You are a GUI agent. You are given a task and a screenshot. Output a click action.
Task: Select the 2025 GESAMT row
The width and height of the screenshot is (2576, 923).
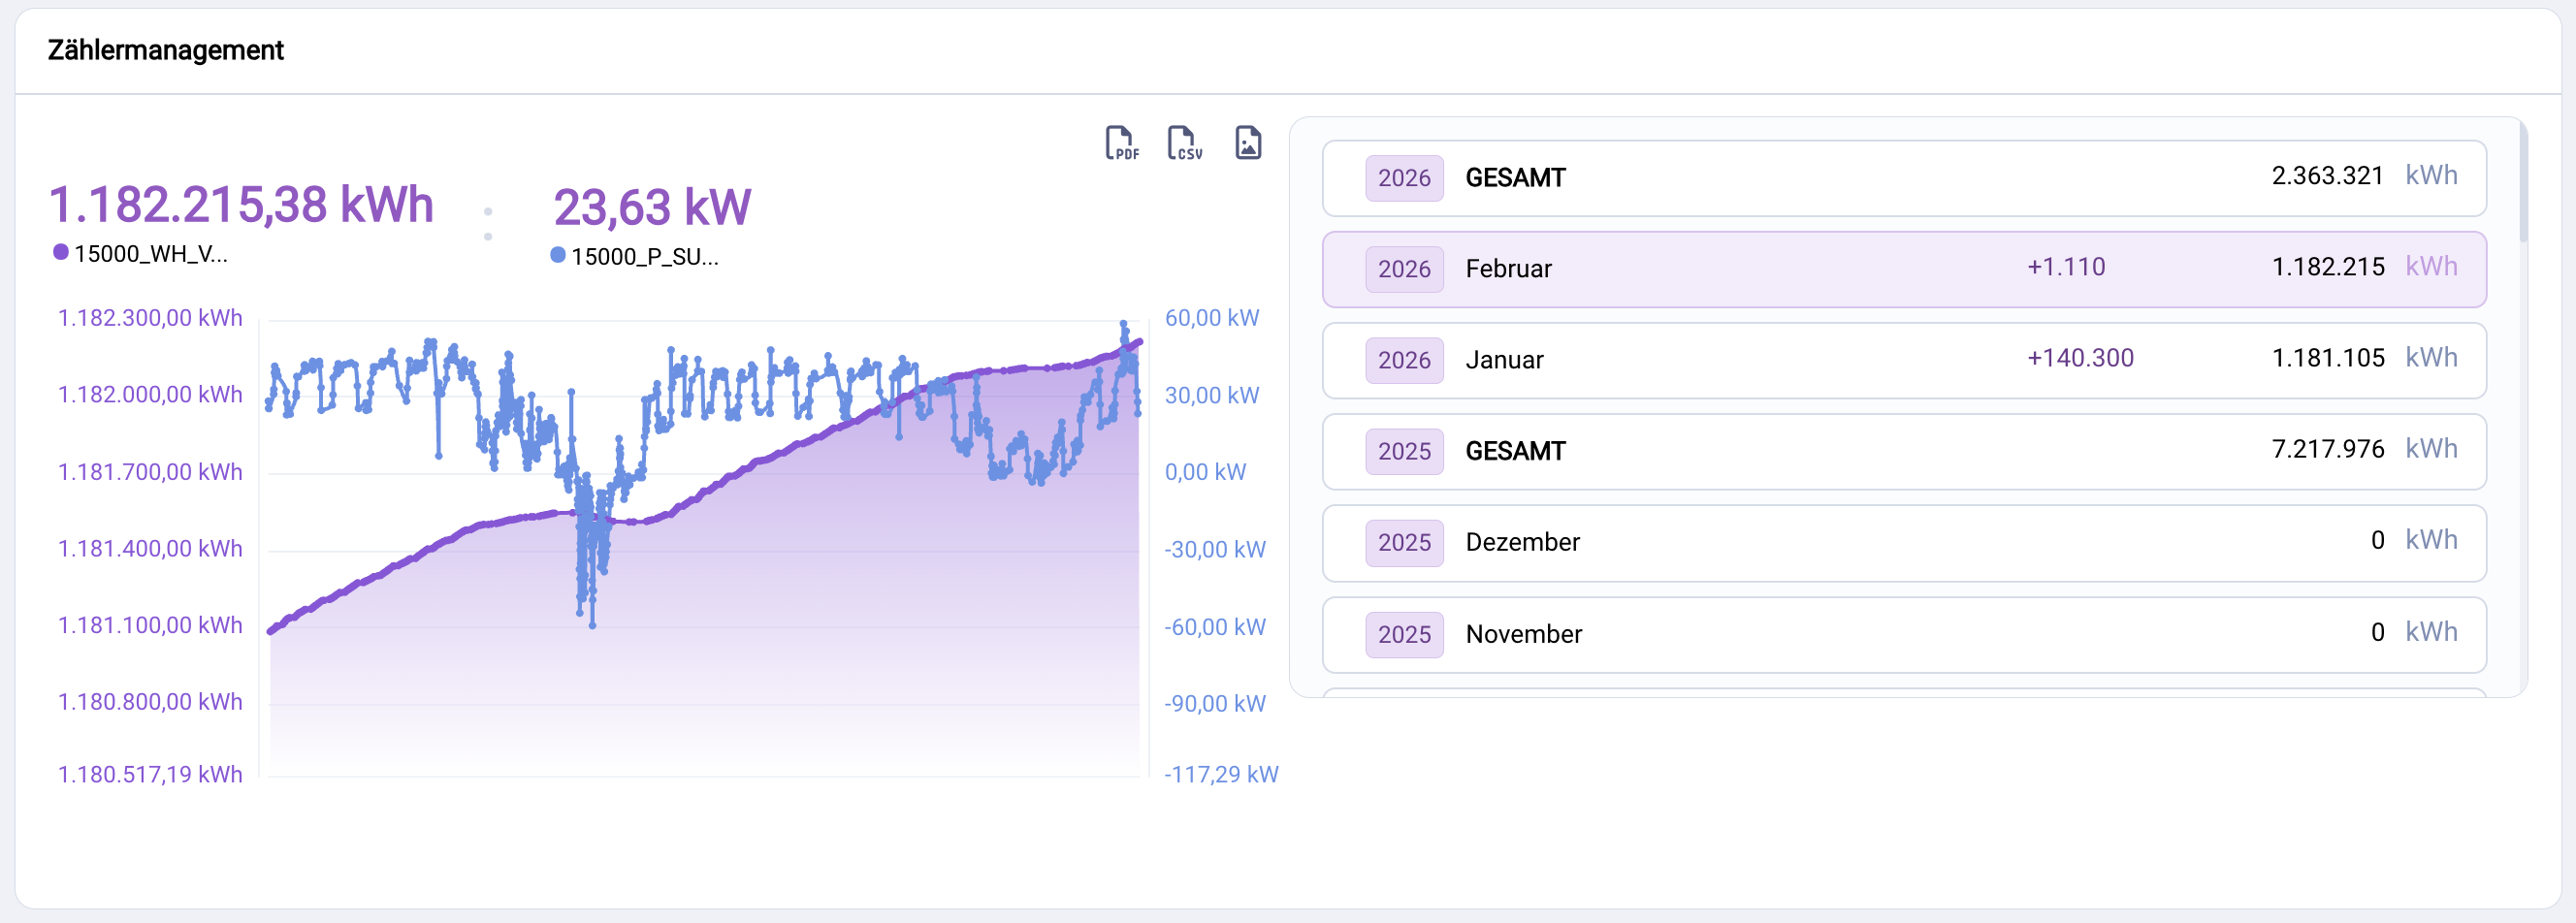coord(1903,451)
